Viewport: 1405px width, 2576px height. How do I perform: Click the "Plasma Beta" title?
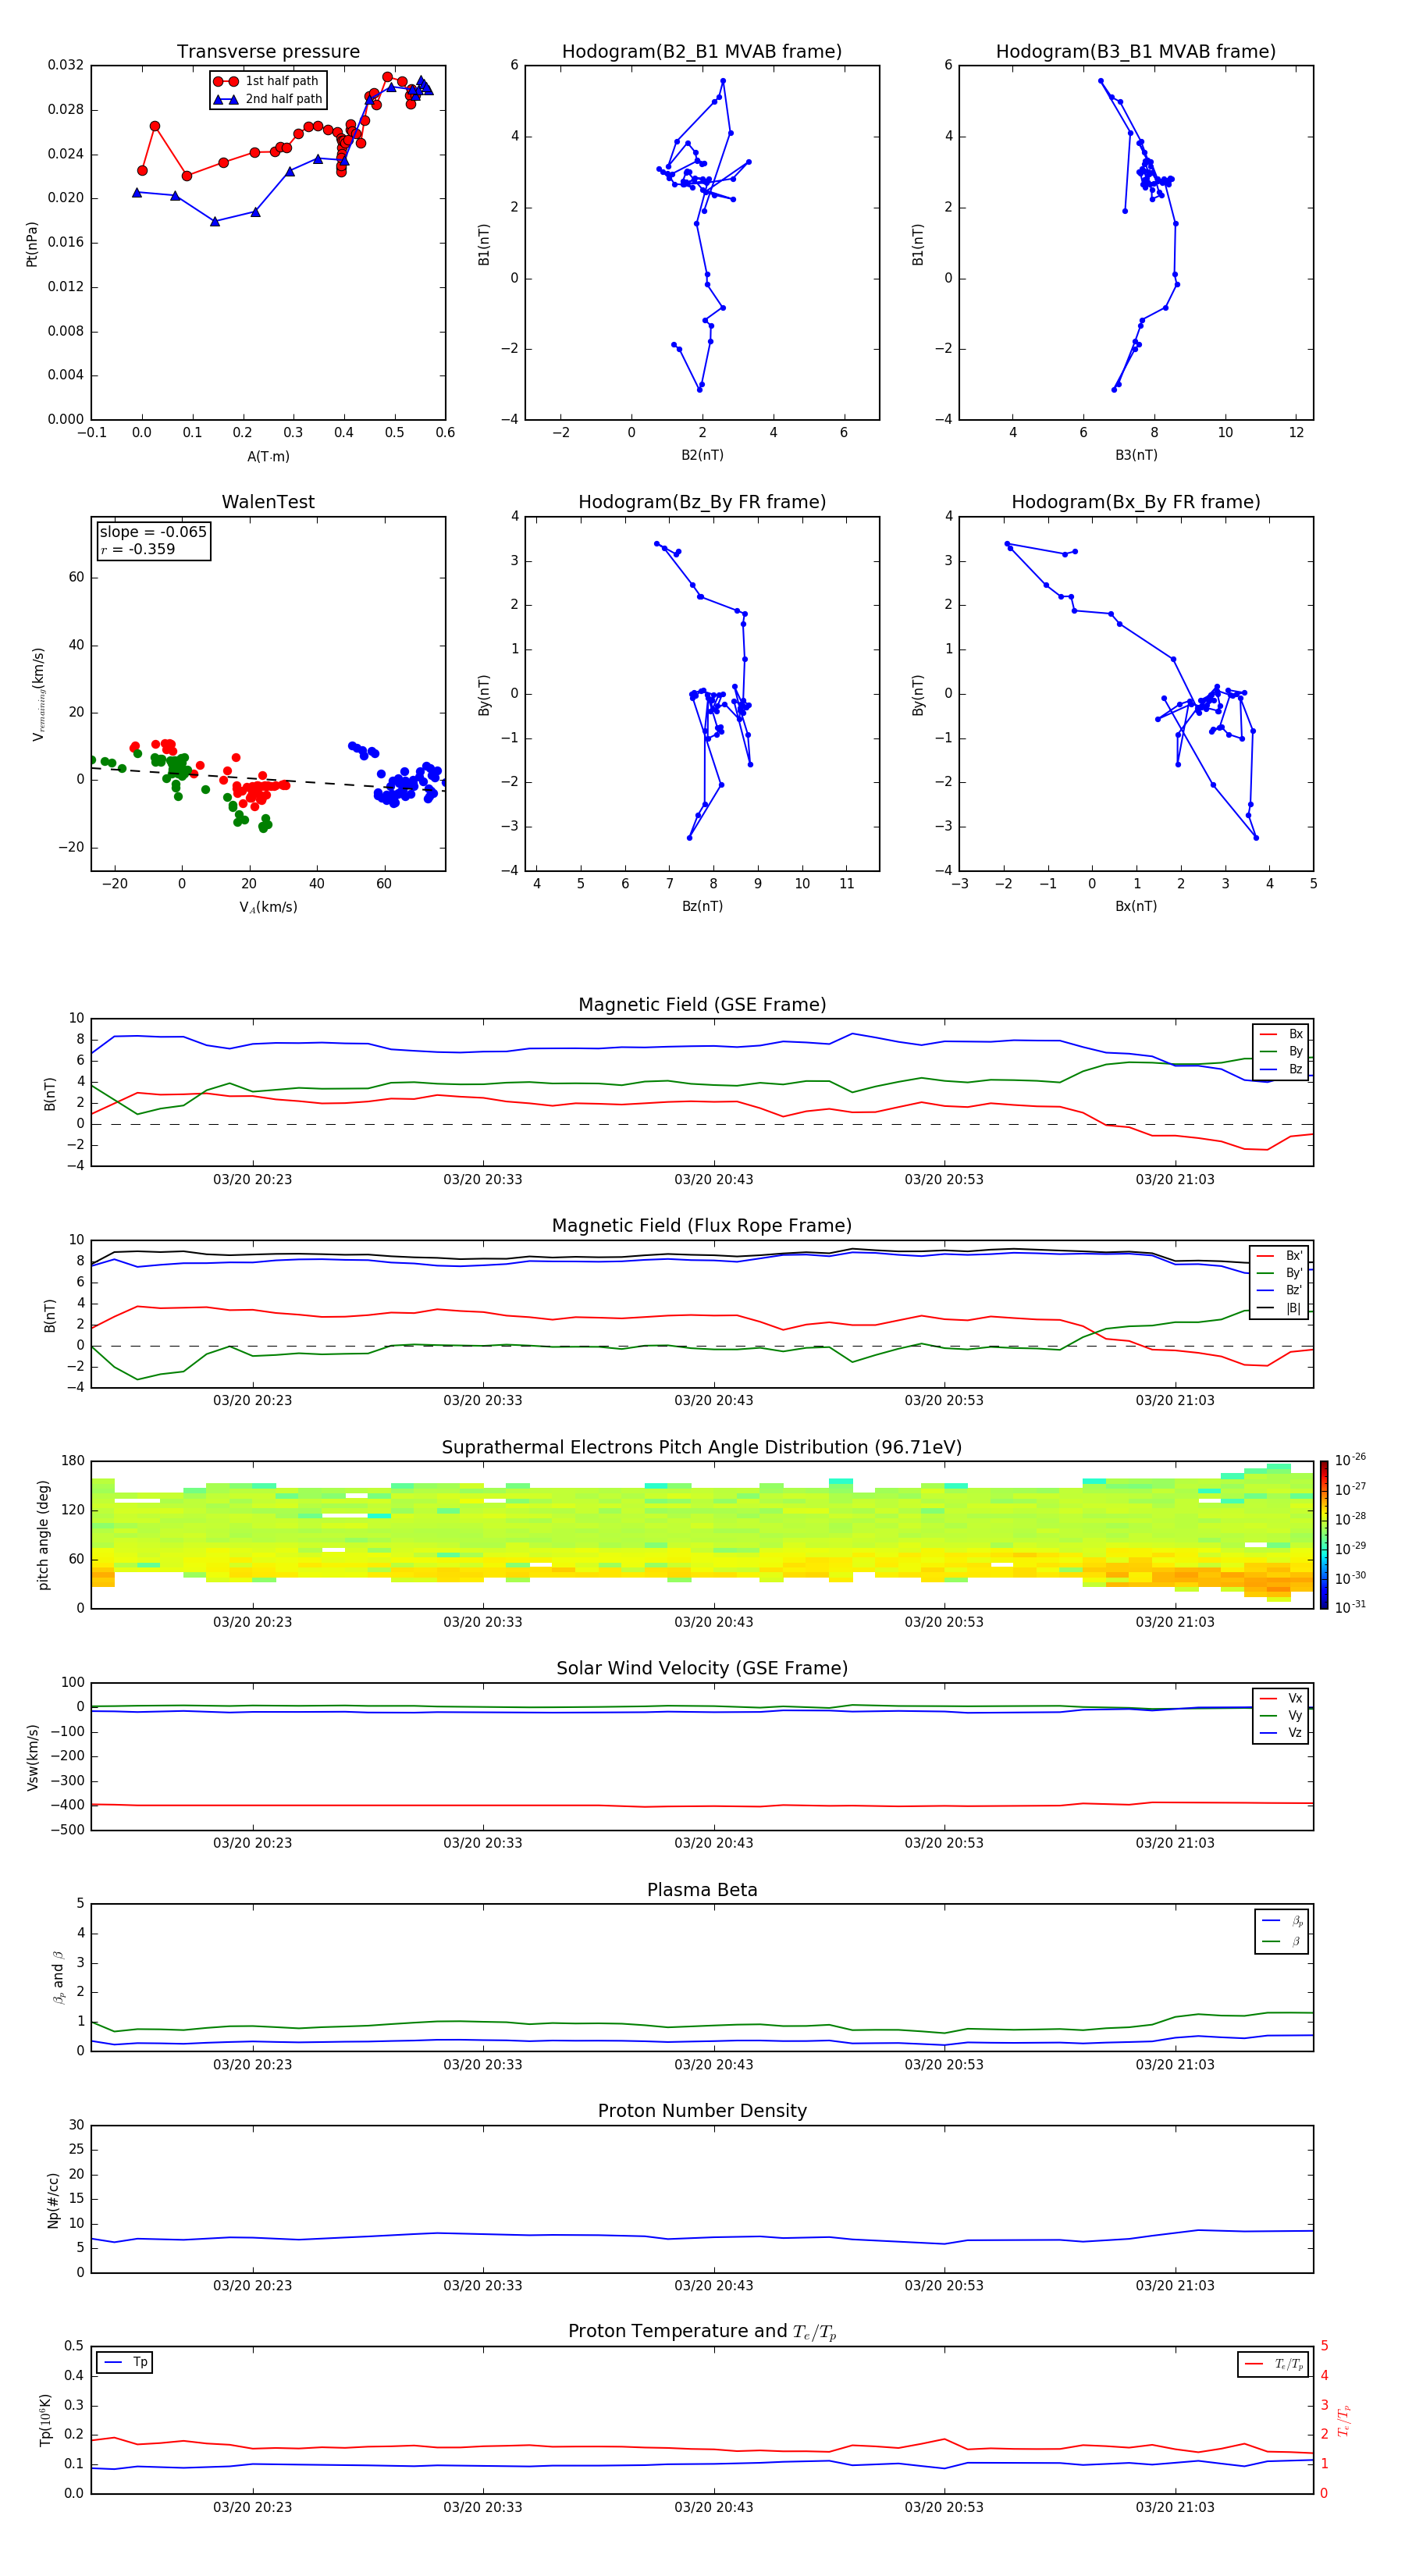click(x=702, y=1890)
